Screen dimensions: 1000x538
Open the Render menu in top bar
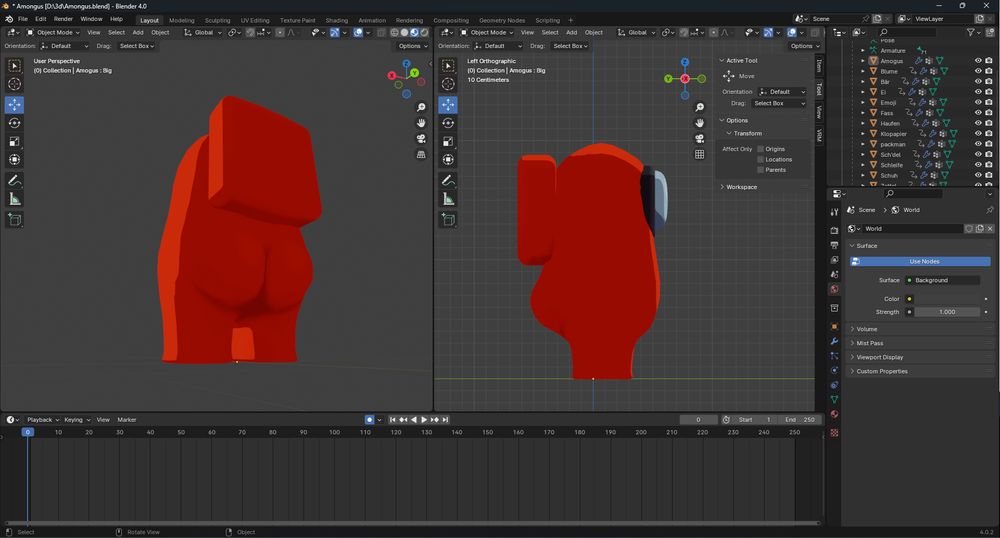click(x=63, y=19)
